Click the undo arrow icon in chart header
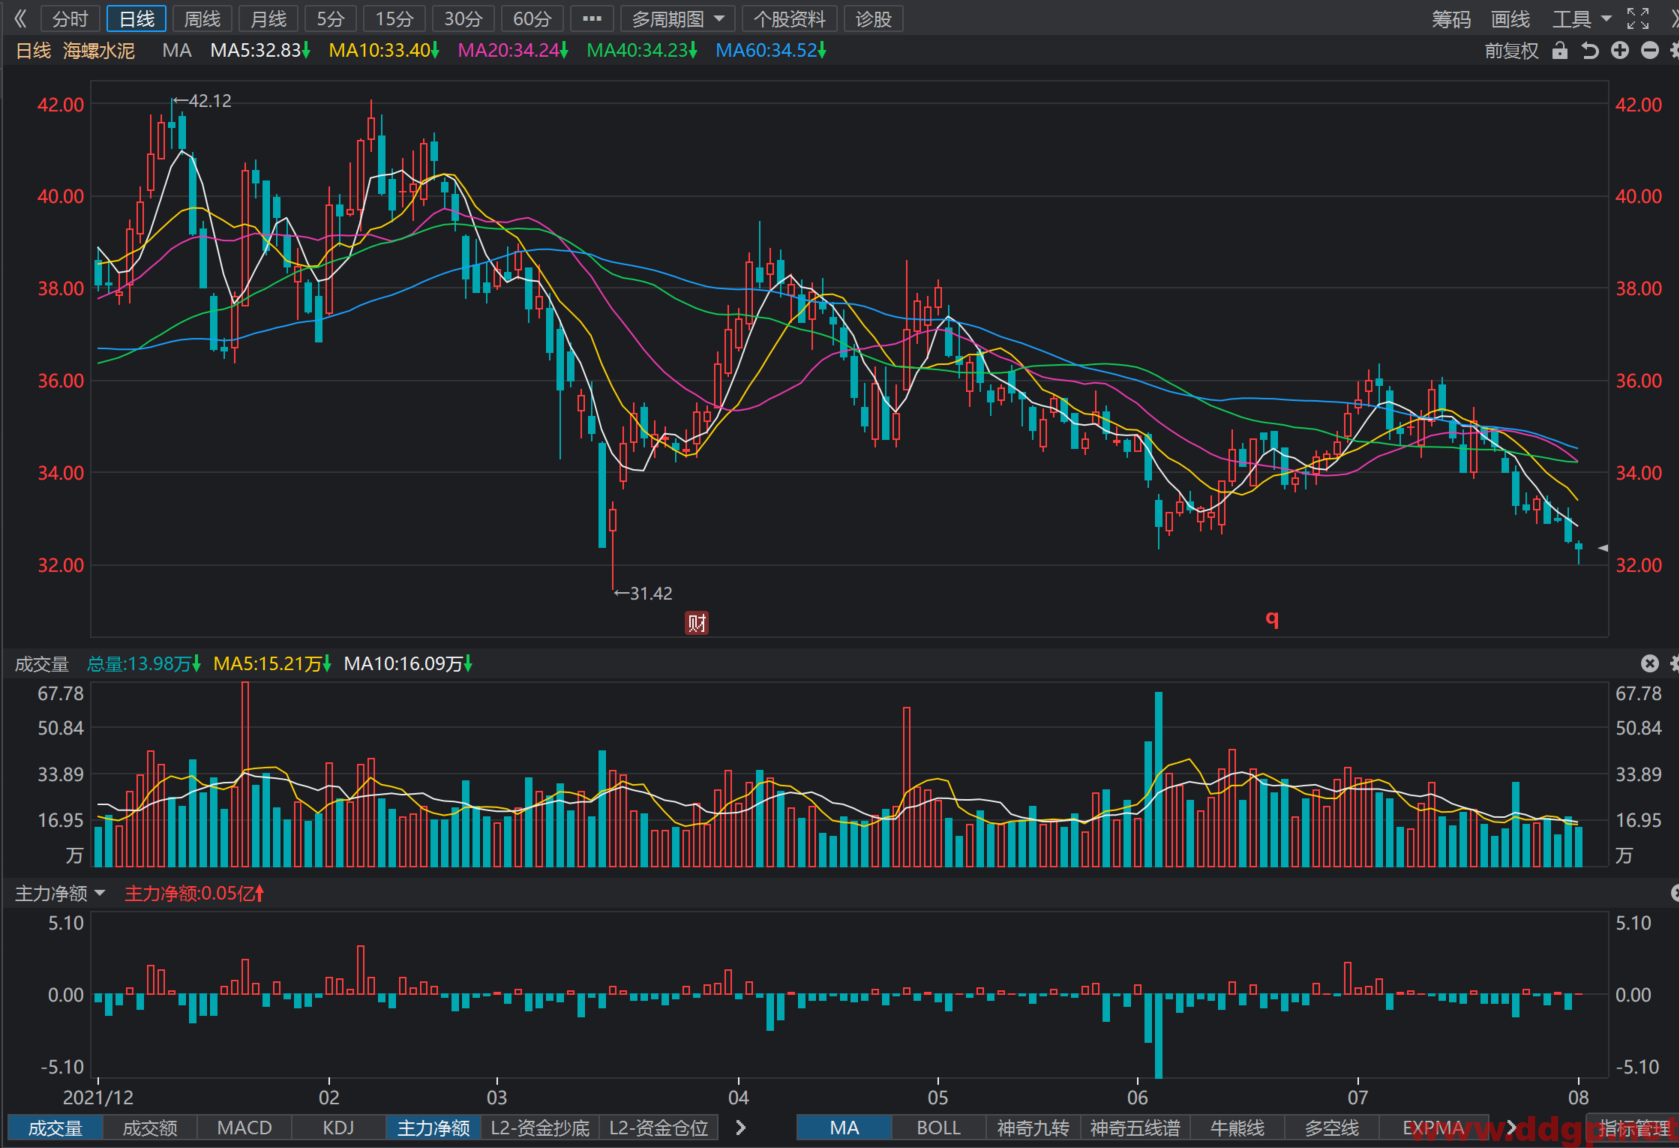This screenshot has width=1679, height=1148. [x=1590, y=51]
